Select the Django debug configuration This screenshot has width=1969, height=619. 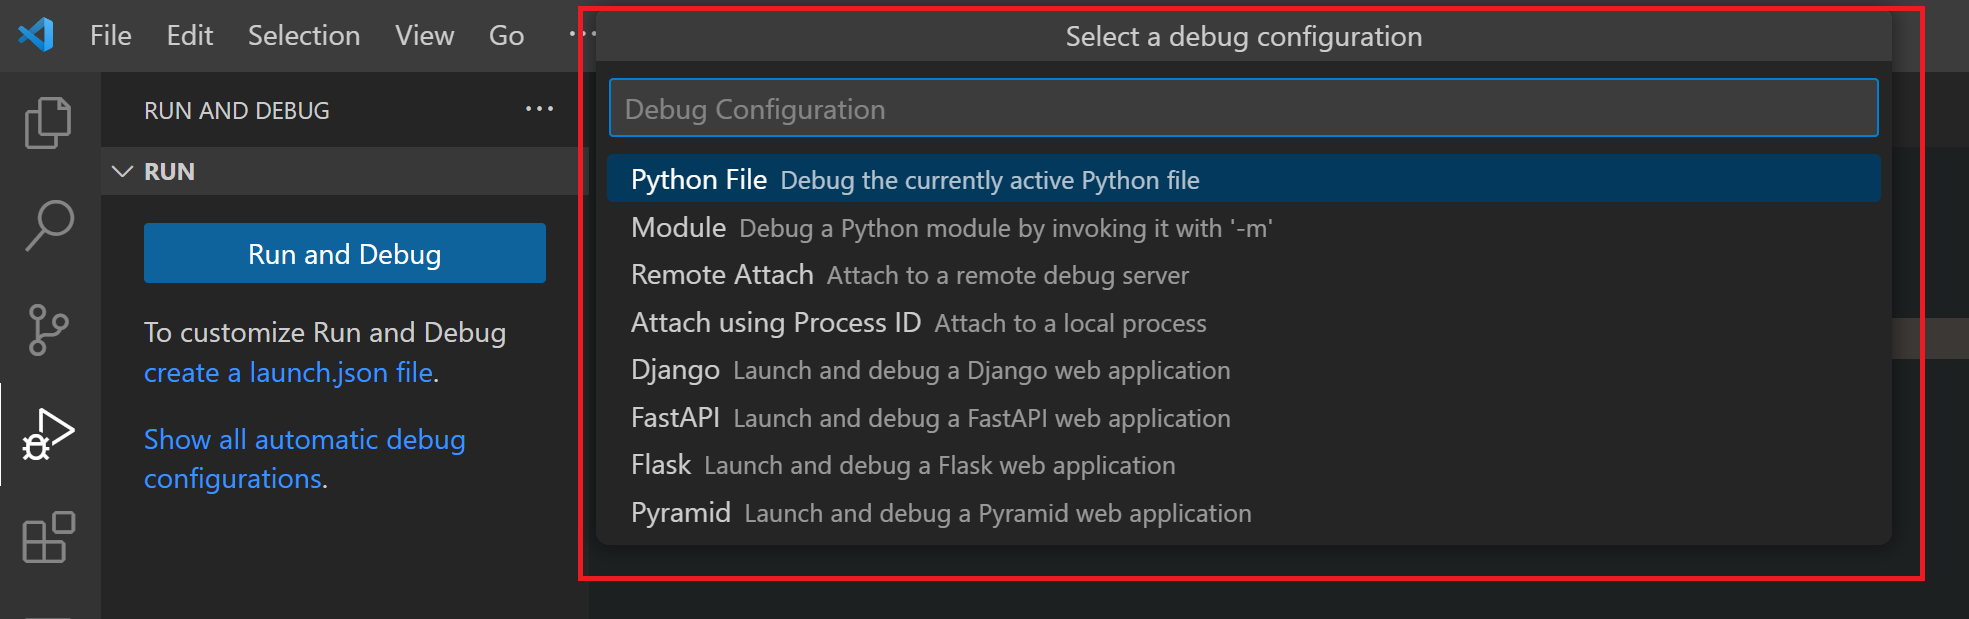coord(1243,369)
